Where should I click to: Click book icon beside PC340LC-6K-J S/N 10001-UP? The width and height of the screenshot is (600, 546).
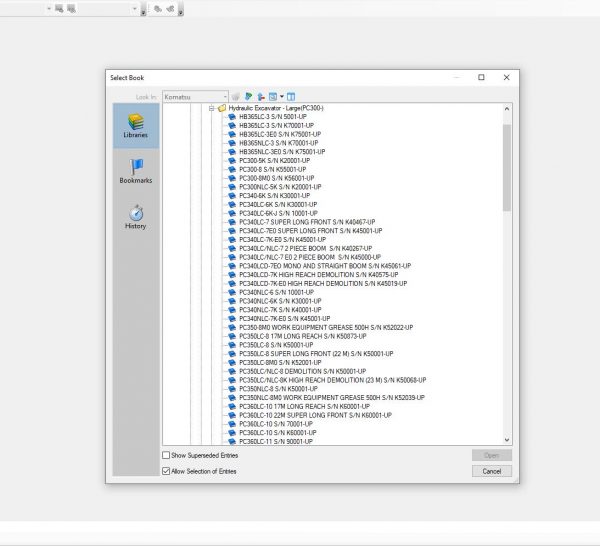pos(232,214)
